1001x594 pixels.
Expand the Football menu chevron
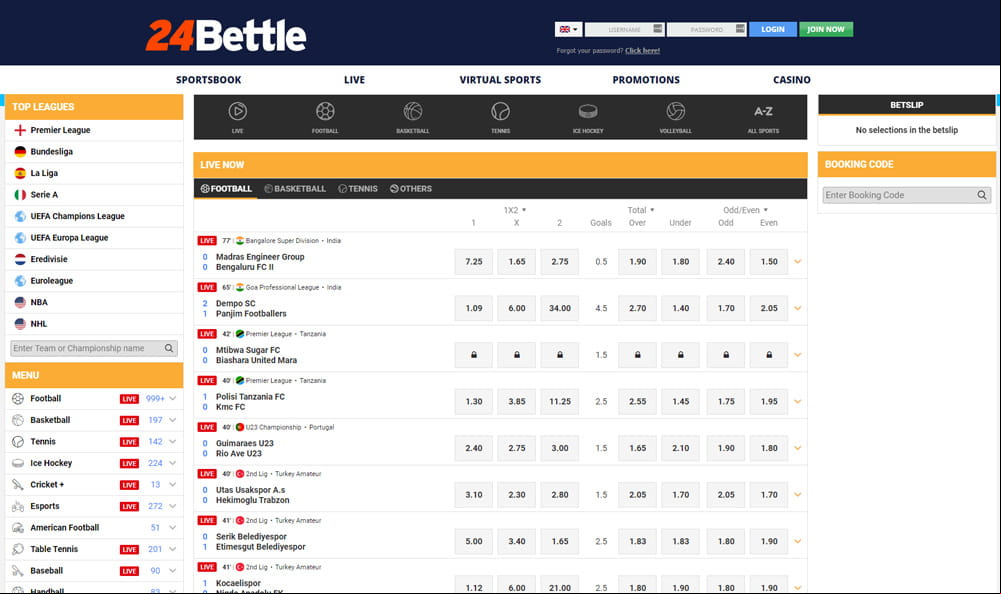point(172,399)
